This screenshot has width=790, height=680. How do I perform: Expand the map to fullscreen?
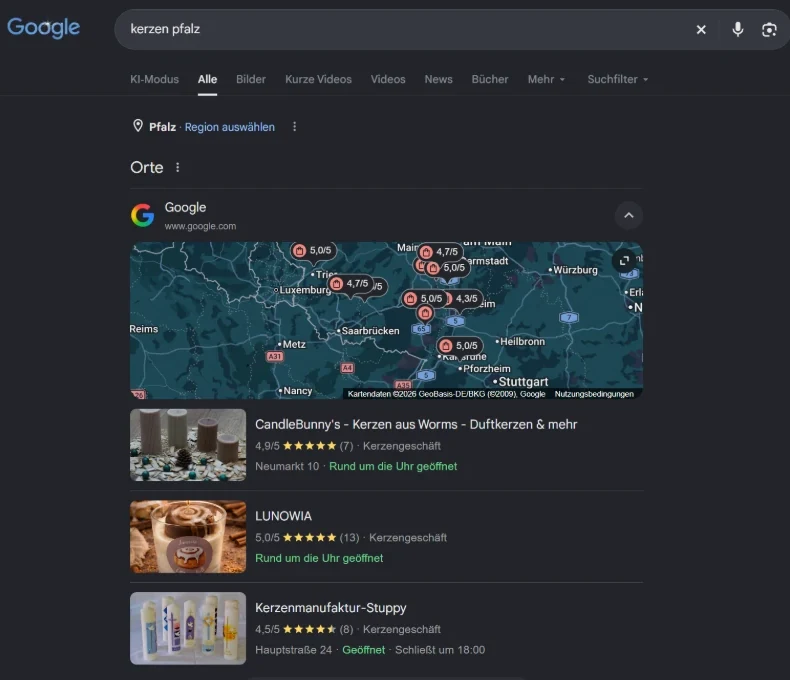coord(624,260)
